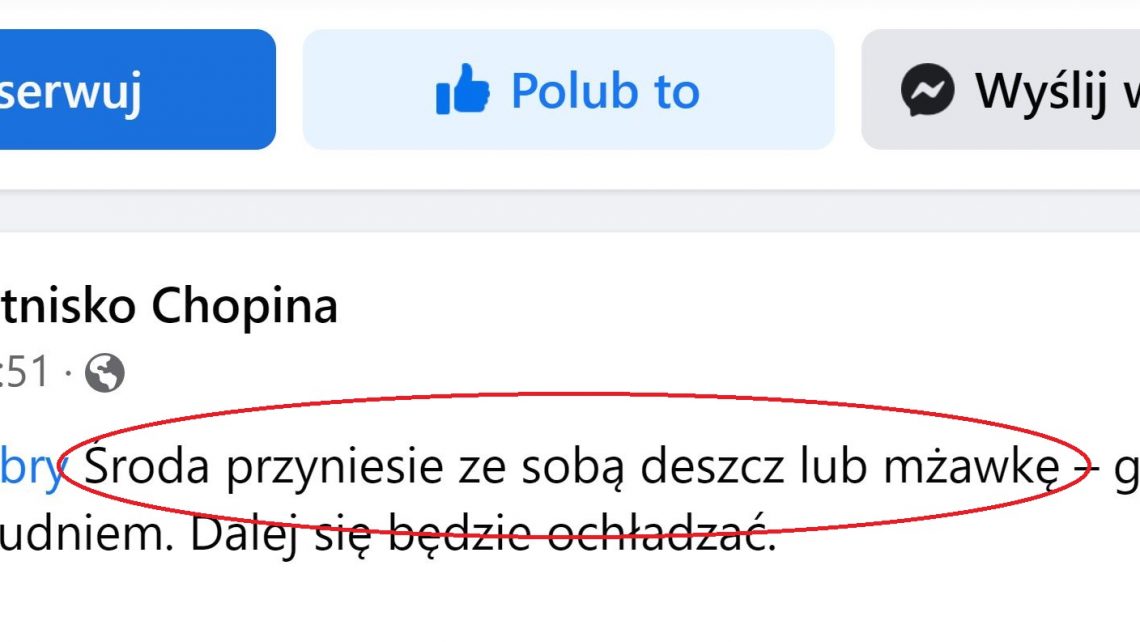Click the word "Środa" in the post
This screenshot has height=642, width=1140.
pos(147,464)
